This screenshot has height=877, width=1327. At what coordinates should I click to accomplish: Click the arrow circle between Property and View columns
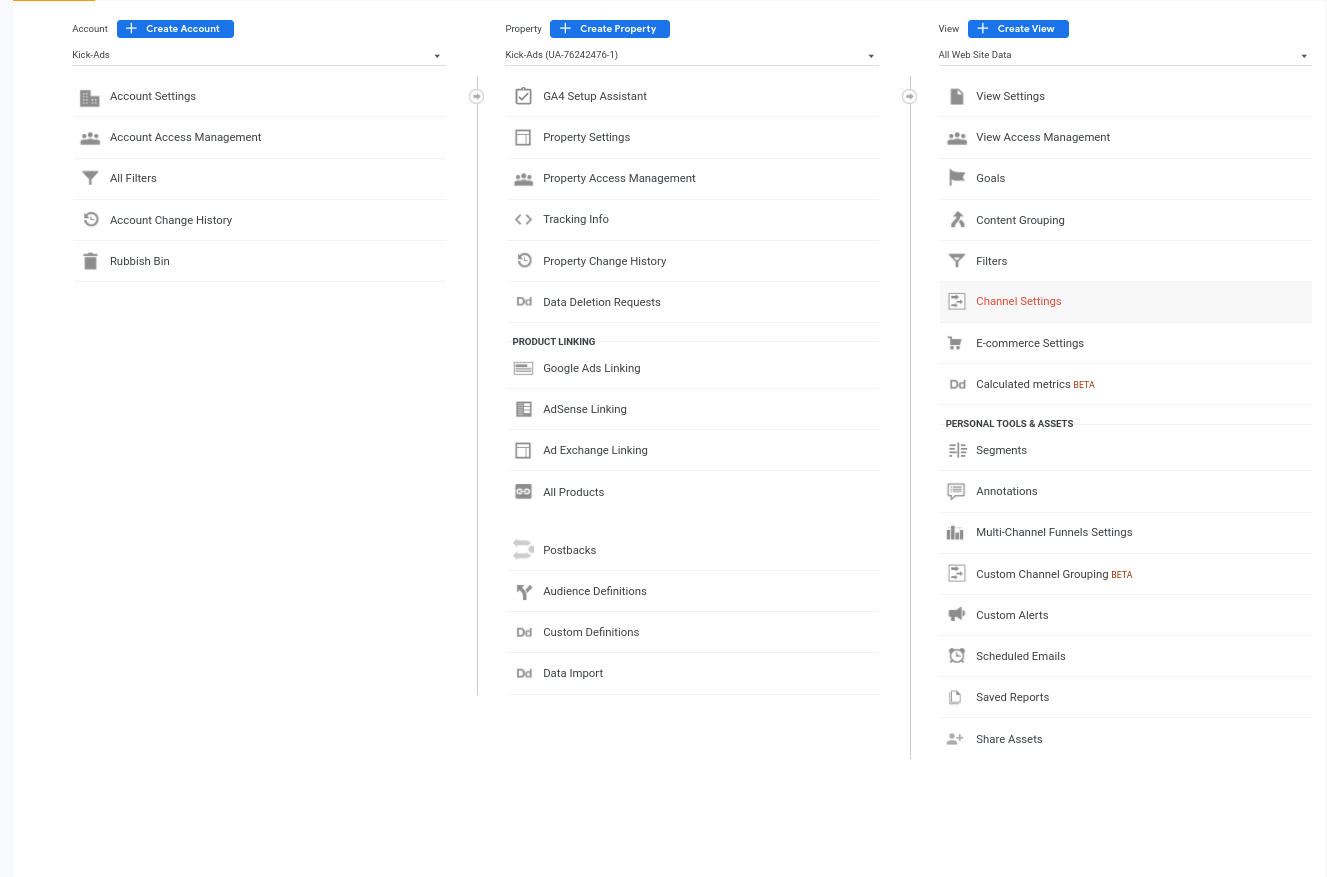coord(909,97)
